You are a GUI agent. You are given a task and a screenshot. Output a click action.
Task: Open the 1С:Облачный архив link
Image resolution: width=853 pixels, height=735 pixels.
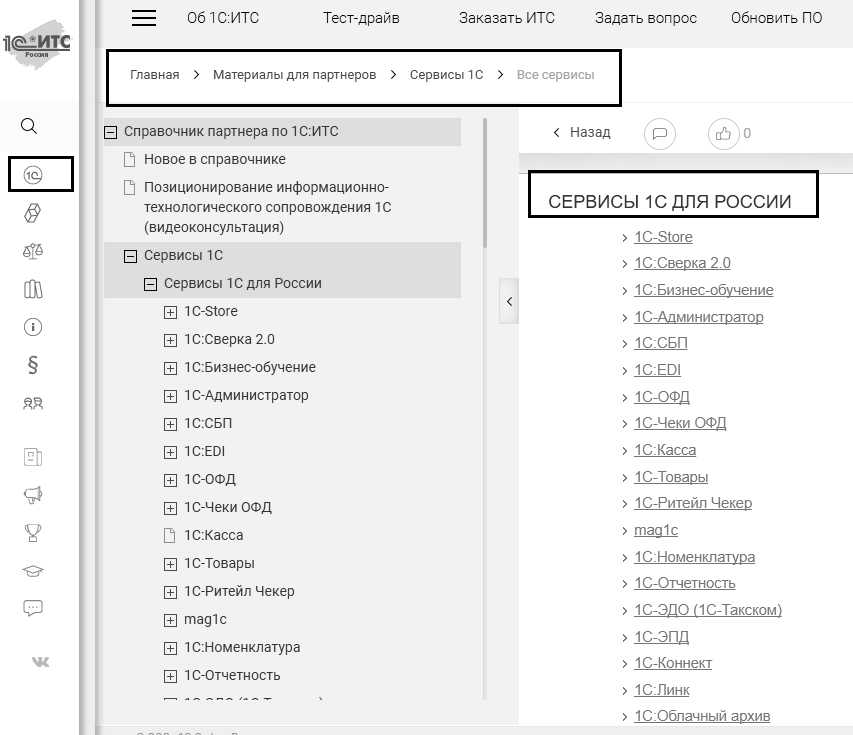[x=702, y=716]
